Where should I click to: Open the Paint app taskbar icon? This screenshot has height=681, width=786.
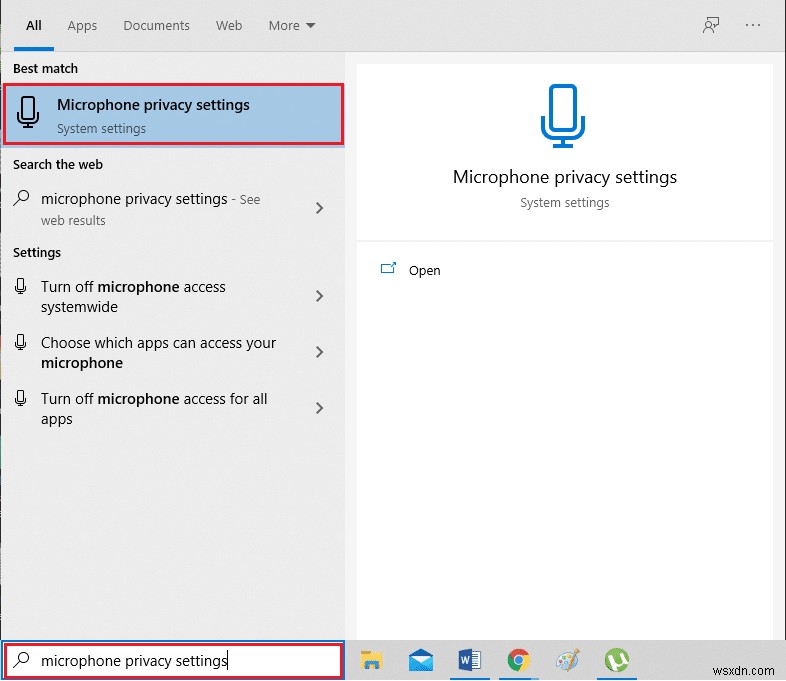pyautogui.click(x=567, y=660)
